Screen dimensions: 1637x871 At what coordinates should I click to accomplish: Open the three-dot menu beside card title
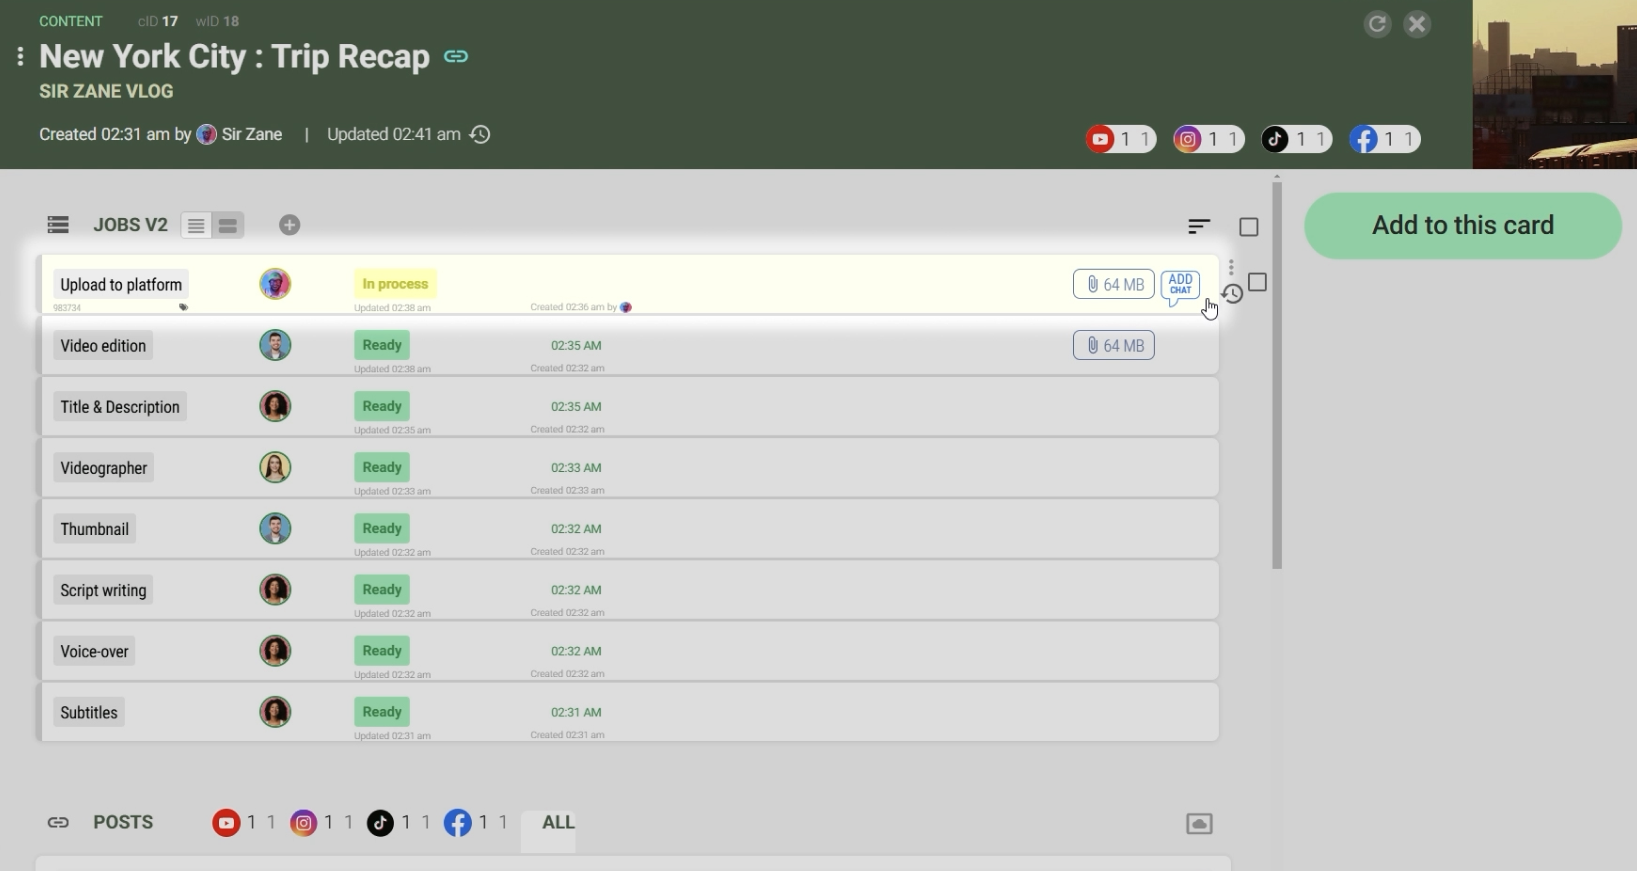[x=20, y=57]
